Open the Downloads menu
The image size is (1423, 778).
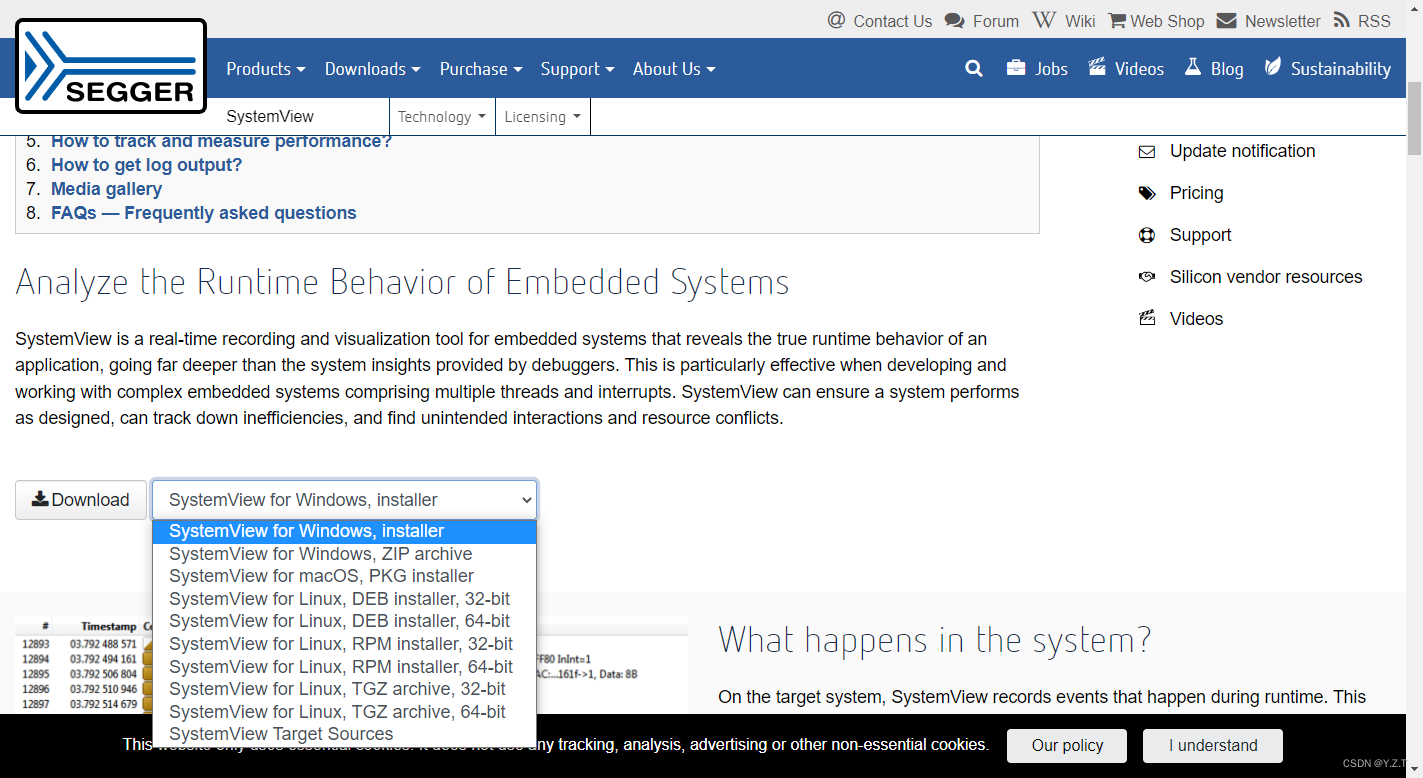click(372, 69)
